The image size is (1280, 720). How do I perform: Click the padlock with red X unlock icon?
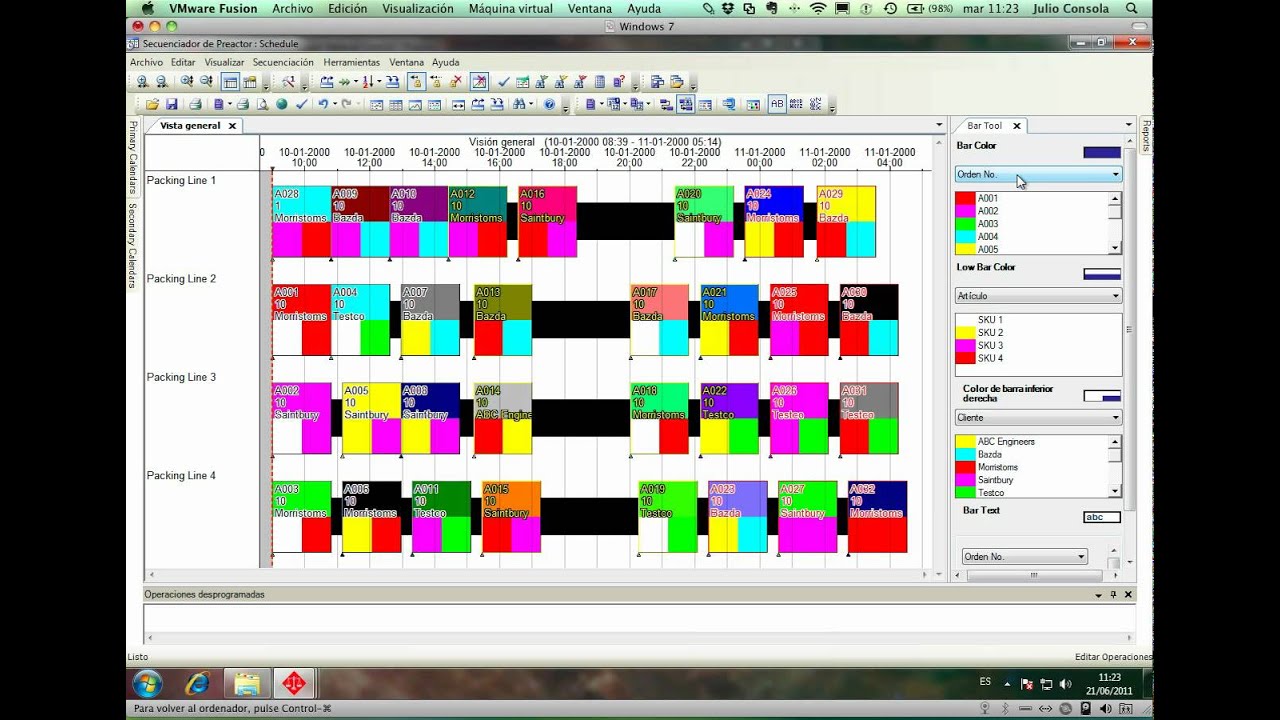[x=456, y=82]
